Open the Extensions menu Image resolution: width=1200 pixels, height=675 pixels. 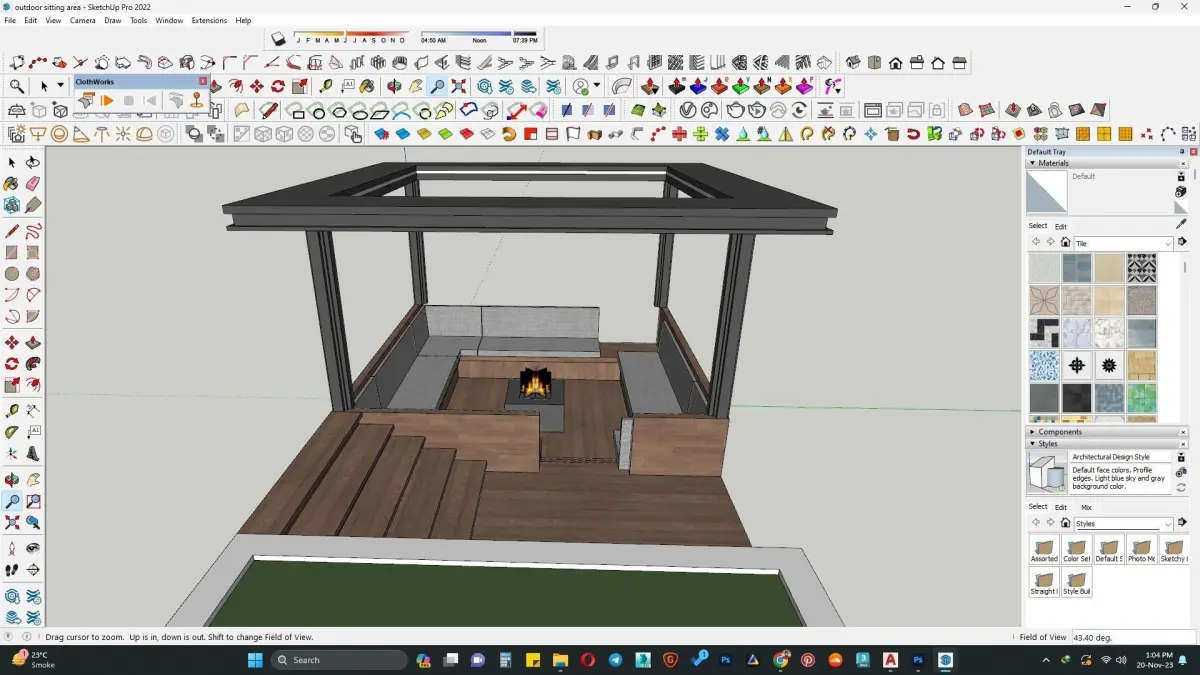click(x=209, y=20)
